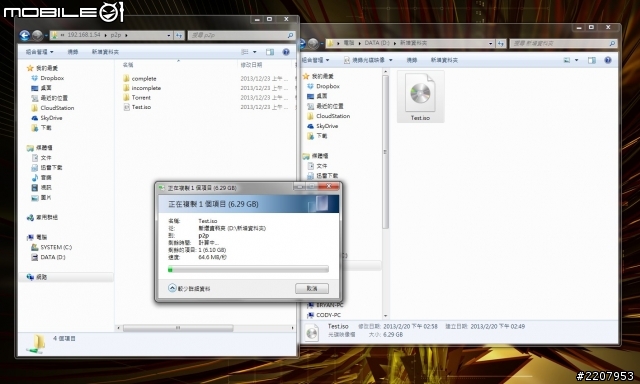Open the address dropdown in the 新增資料夾 window

point(490,43)
